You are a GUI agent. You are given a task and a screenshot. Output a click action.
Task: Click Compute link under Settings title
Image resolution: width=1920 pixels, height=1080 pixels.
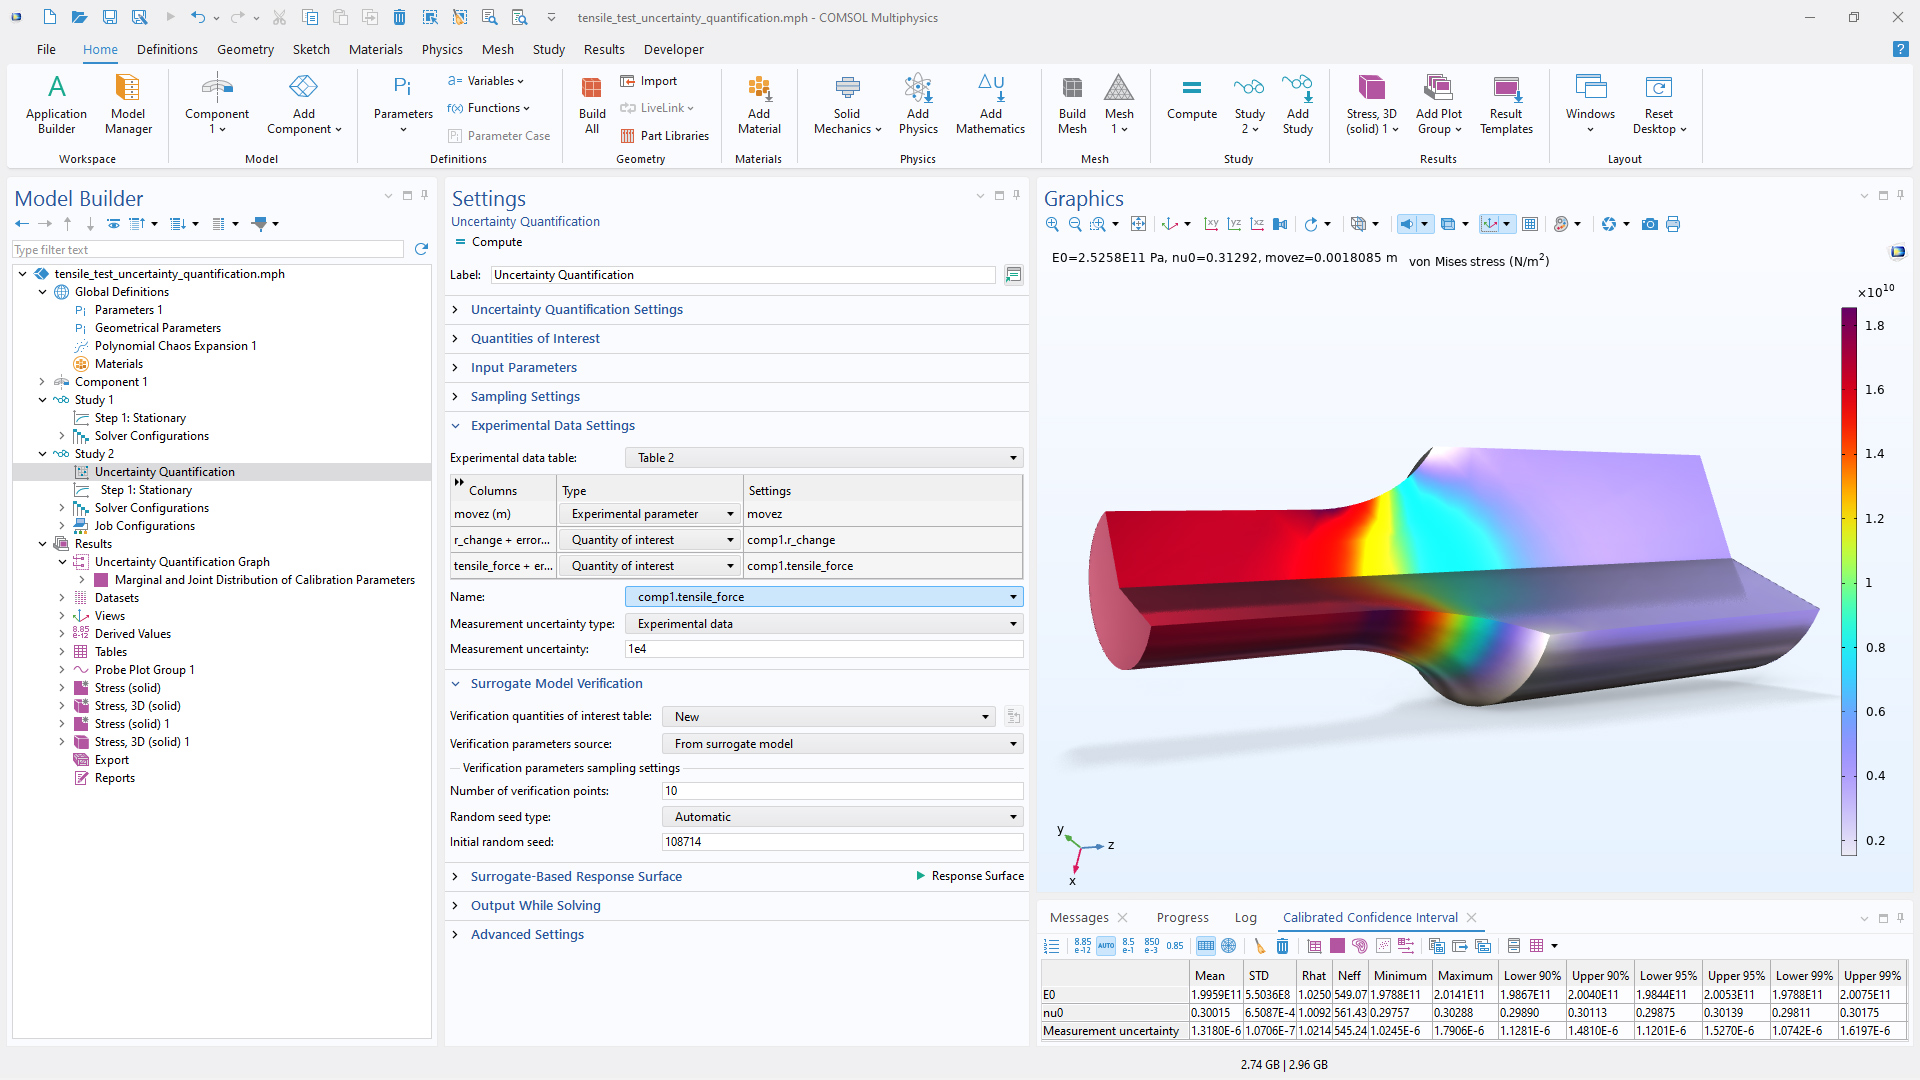(x=496, y=242)
